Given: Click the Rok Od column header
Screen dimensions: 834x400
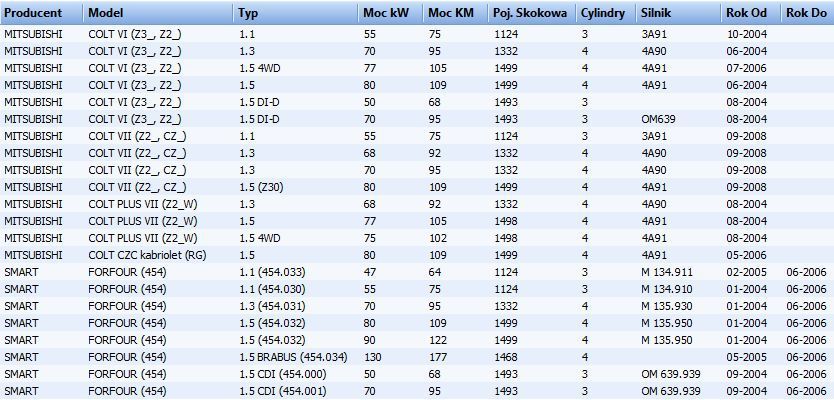Looking at the screenshot, I should 751,13.
